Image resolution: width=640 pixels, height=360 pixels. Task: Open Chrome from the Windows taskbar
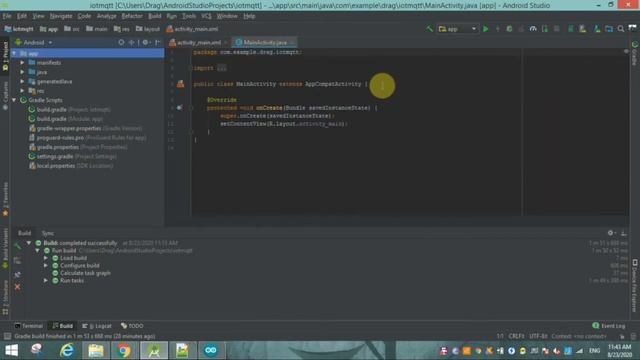(x=124, y=350)
